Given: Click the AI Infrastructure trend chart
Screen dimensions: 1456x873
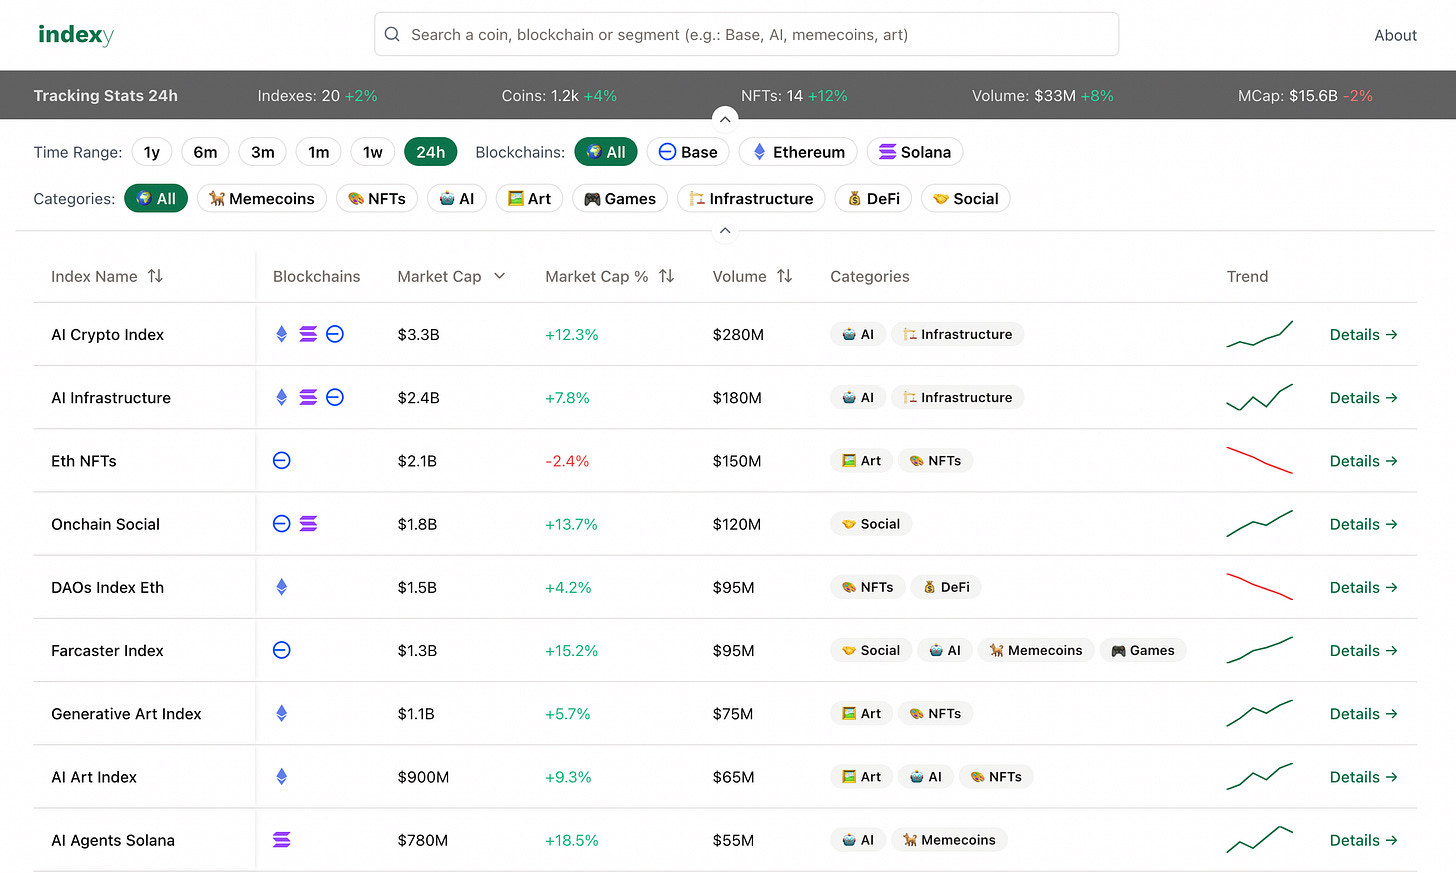Looking at the screenshot, I should [1260, 397].
